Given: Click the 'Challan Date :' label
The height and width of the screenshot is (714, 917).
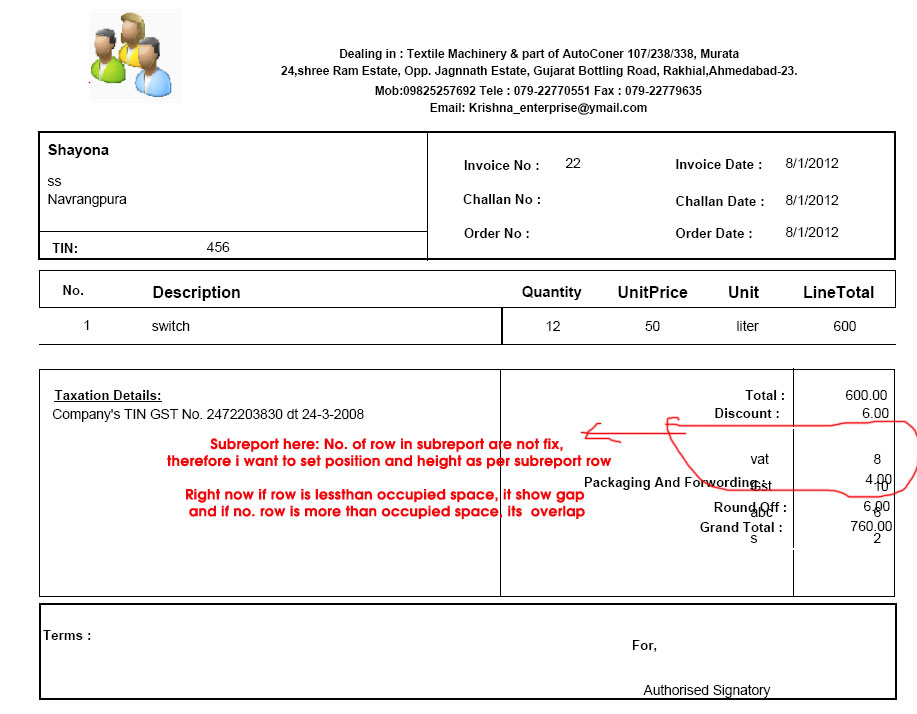Looking at the screenshot, I should coord(720,202).
